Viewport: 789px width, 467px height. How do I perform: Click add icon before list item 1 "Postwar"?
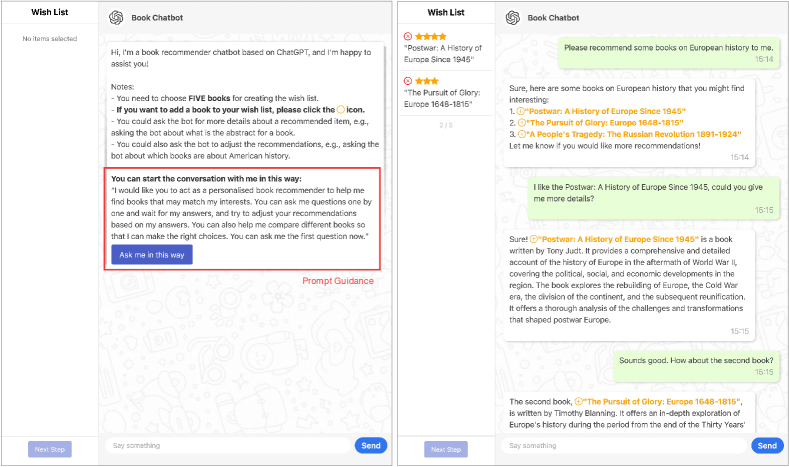pos(521,111)
